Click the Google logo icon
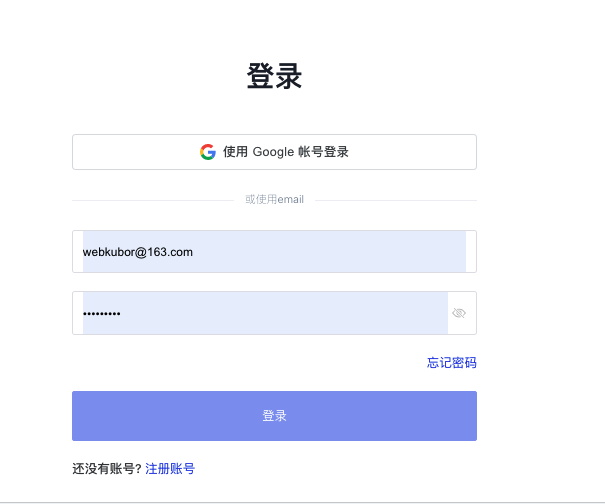 tap(208, 152)
